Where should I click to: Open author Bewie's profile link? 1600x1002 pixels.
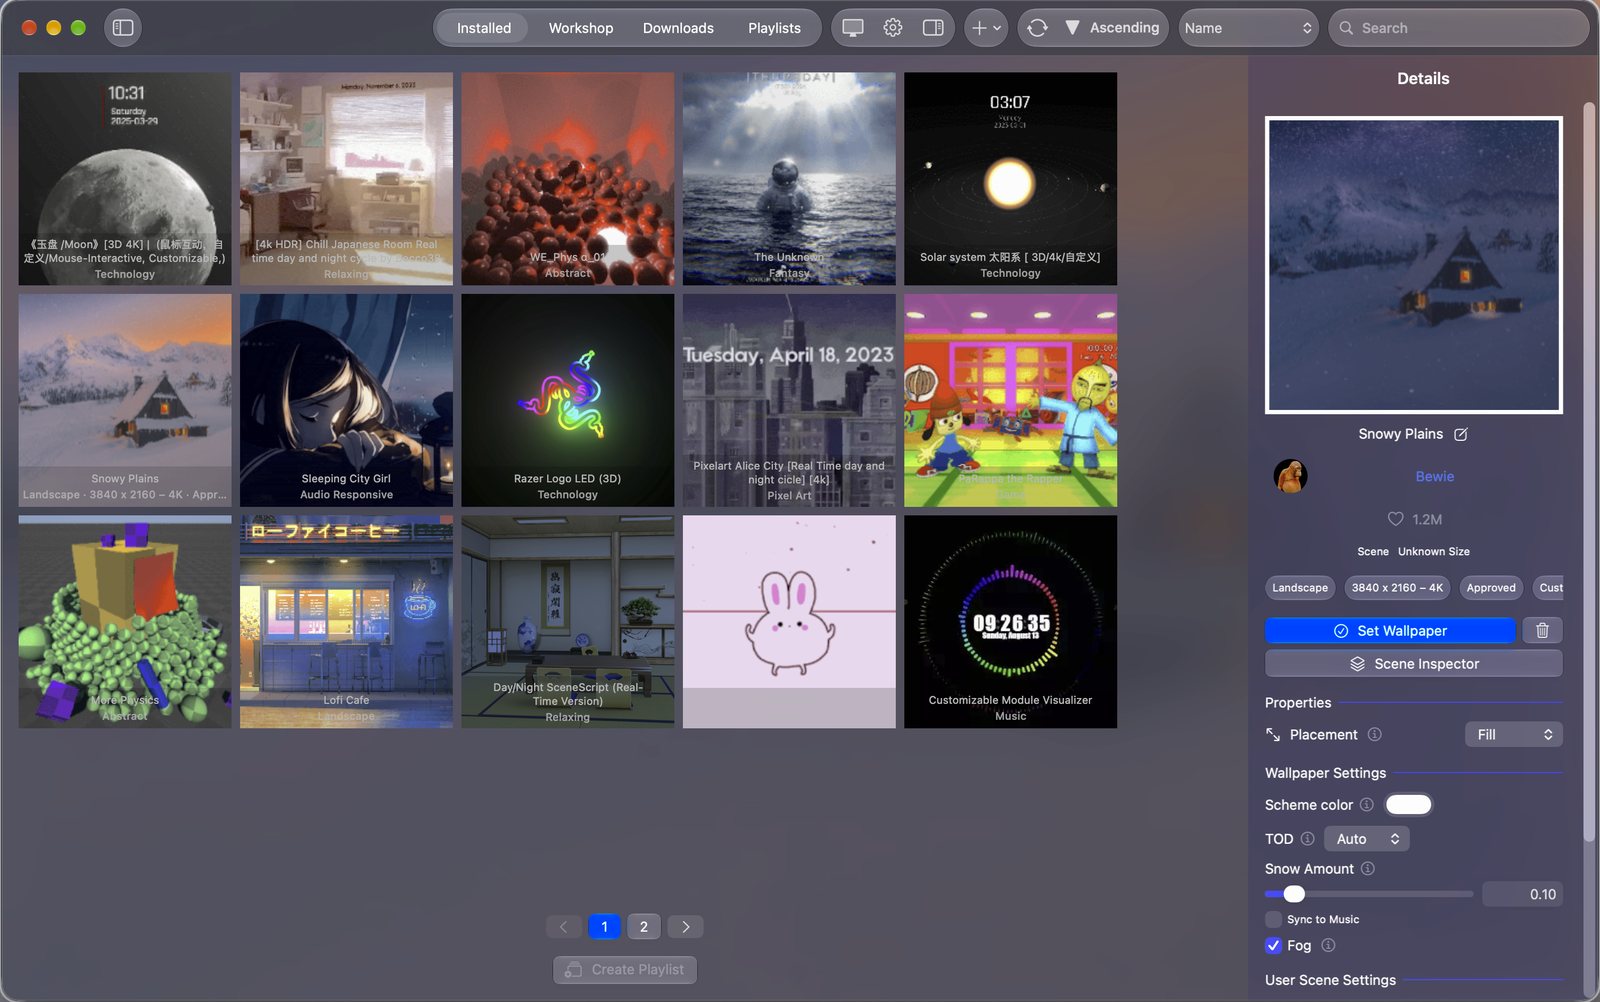coord(1434,476)
